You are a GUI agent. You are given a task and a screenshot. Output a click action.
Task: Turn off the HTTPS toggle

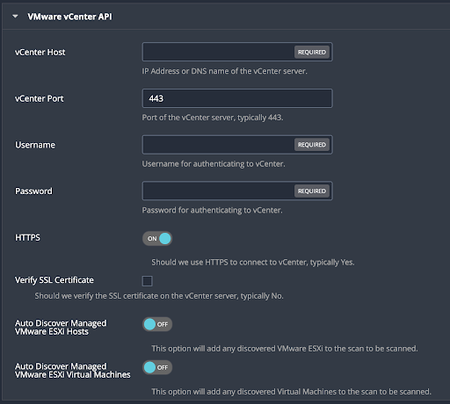point(157,239)
